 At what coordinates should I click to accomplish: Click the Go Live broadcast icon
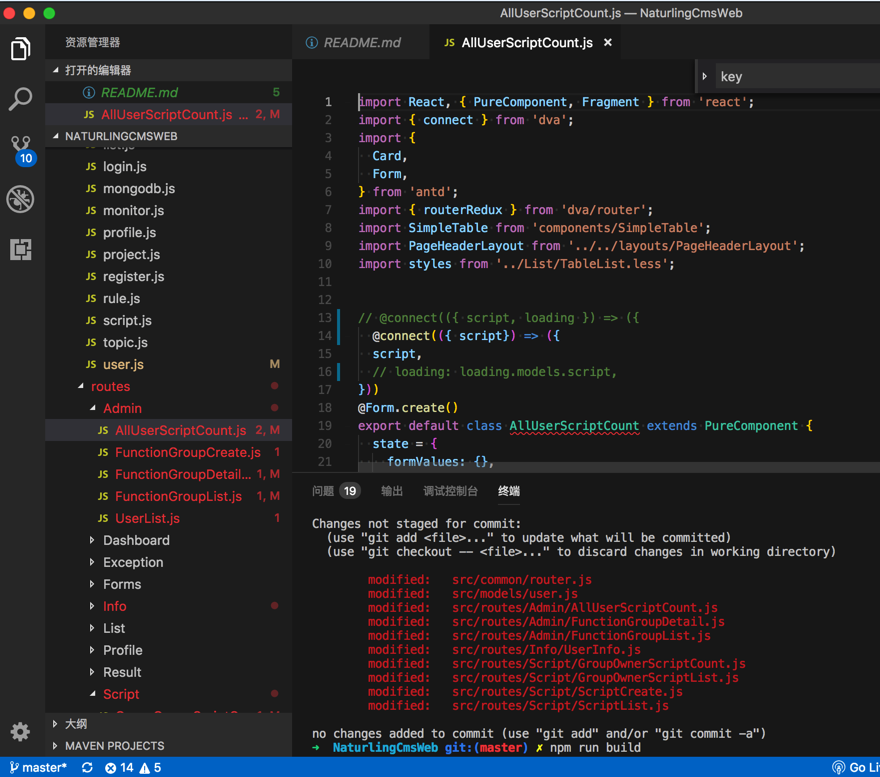click(x=838, y=767)
